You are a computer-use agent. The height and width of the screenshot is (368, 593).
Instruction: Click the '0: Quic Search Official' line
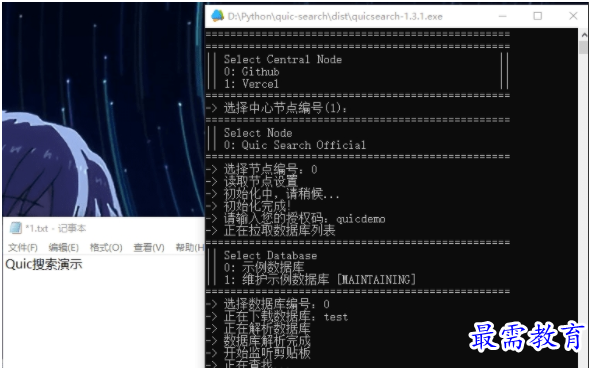click(x=295, y=145)
